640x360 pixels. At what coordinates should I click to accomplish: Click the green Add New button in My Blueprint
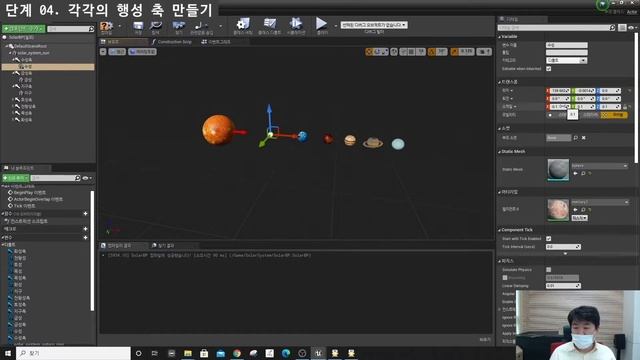coord(15,178)
